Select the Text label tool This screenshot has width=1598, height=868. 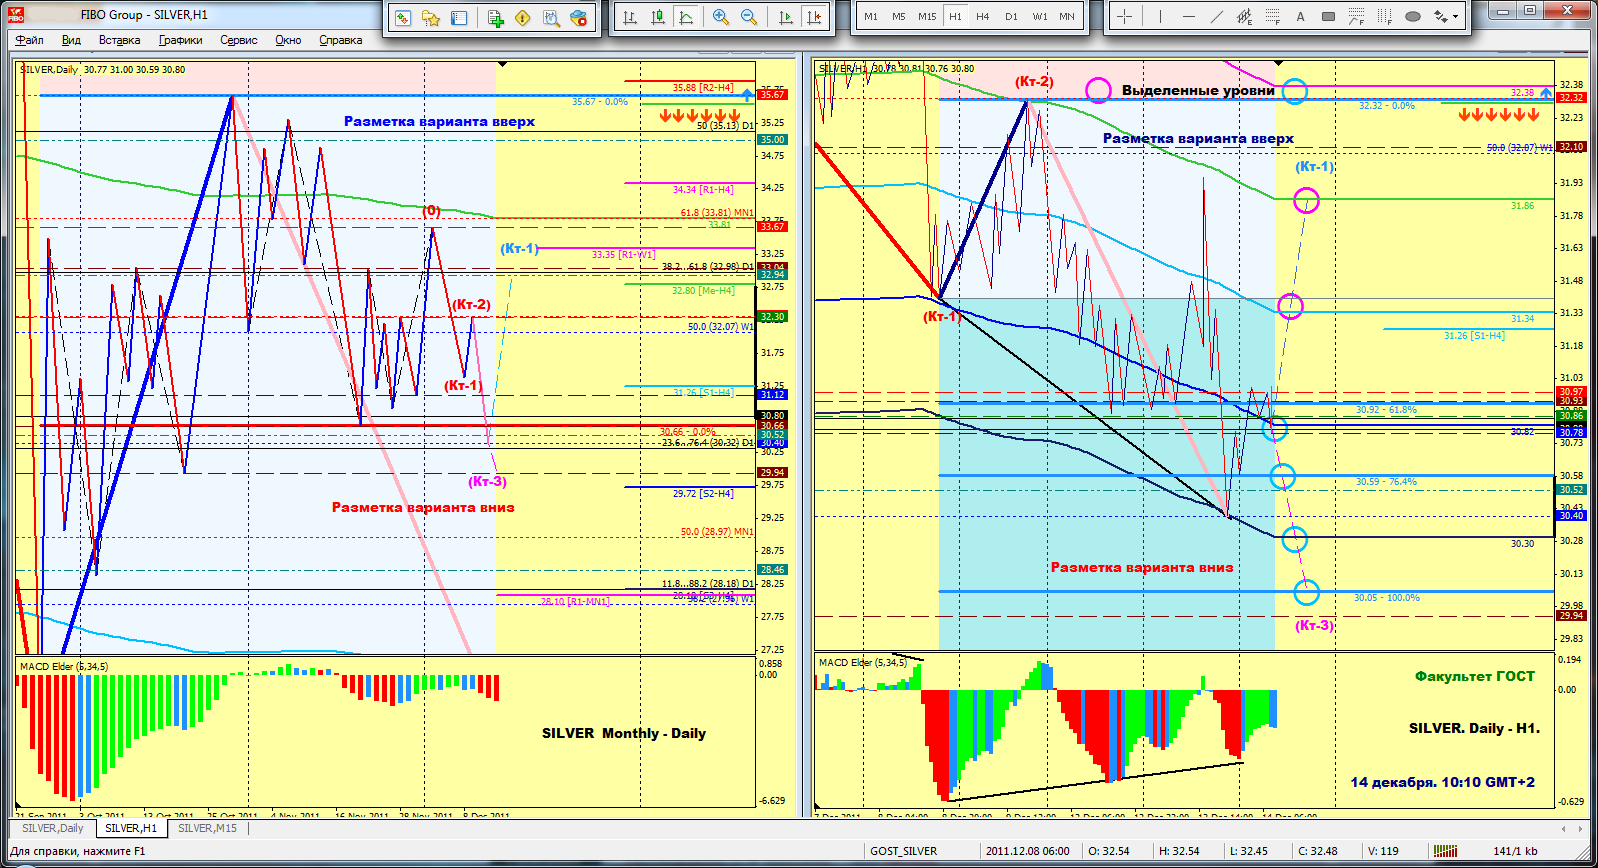tap(1300, 16)
